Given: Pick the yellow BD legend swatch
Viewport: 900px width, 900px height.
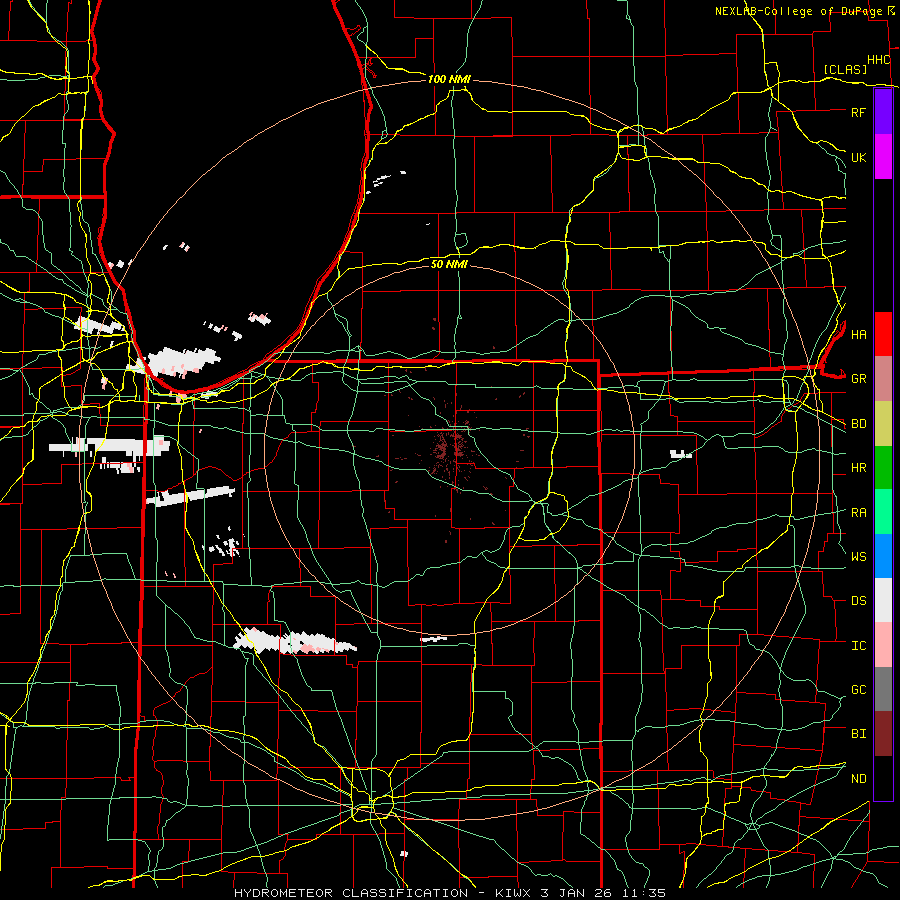Looking at the screenshot, I should pyautogui.click(x=883, y=424).
